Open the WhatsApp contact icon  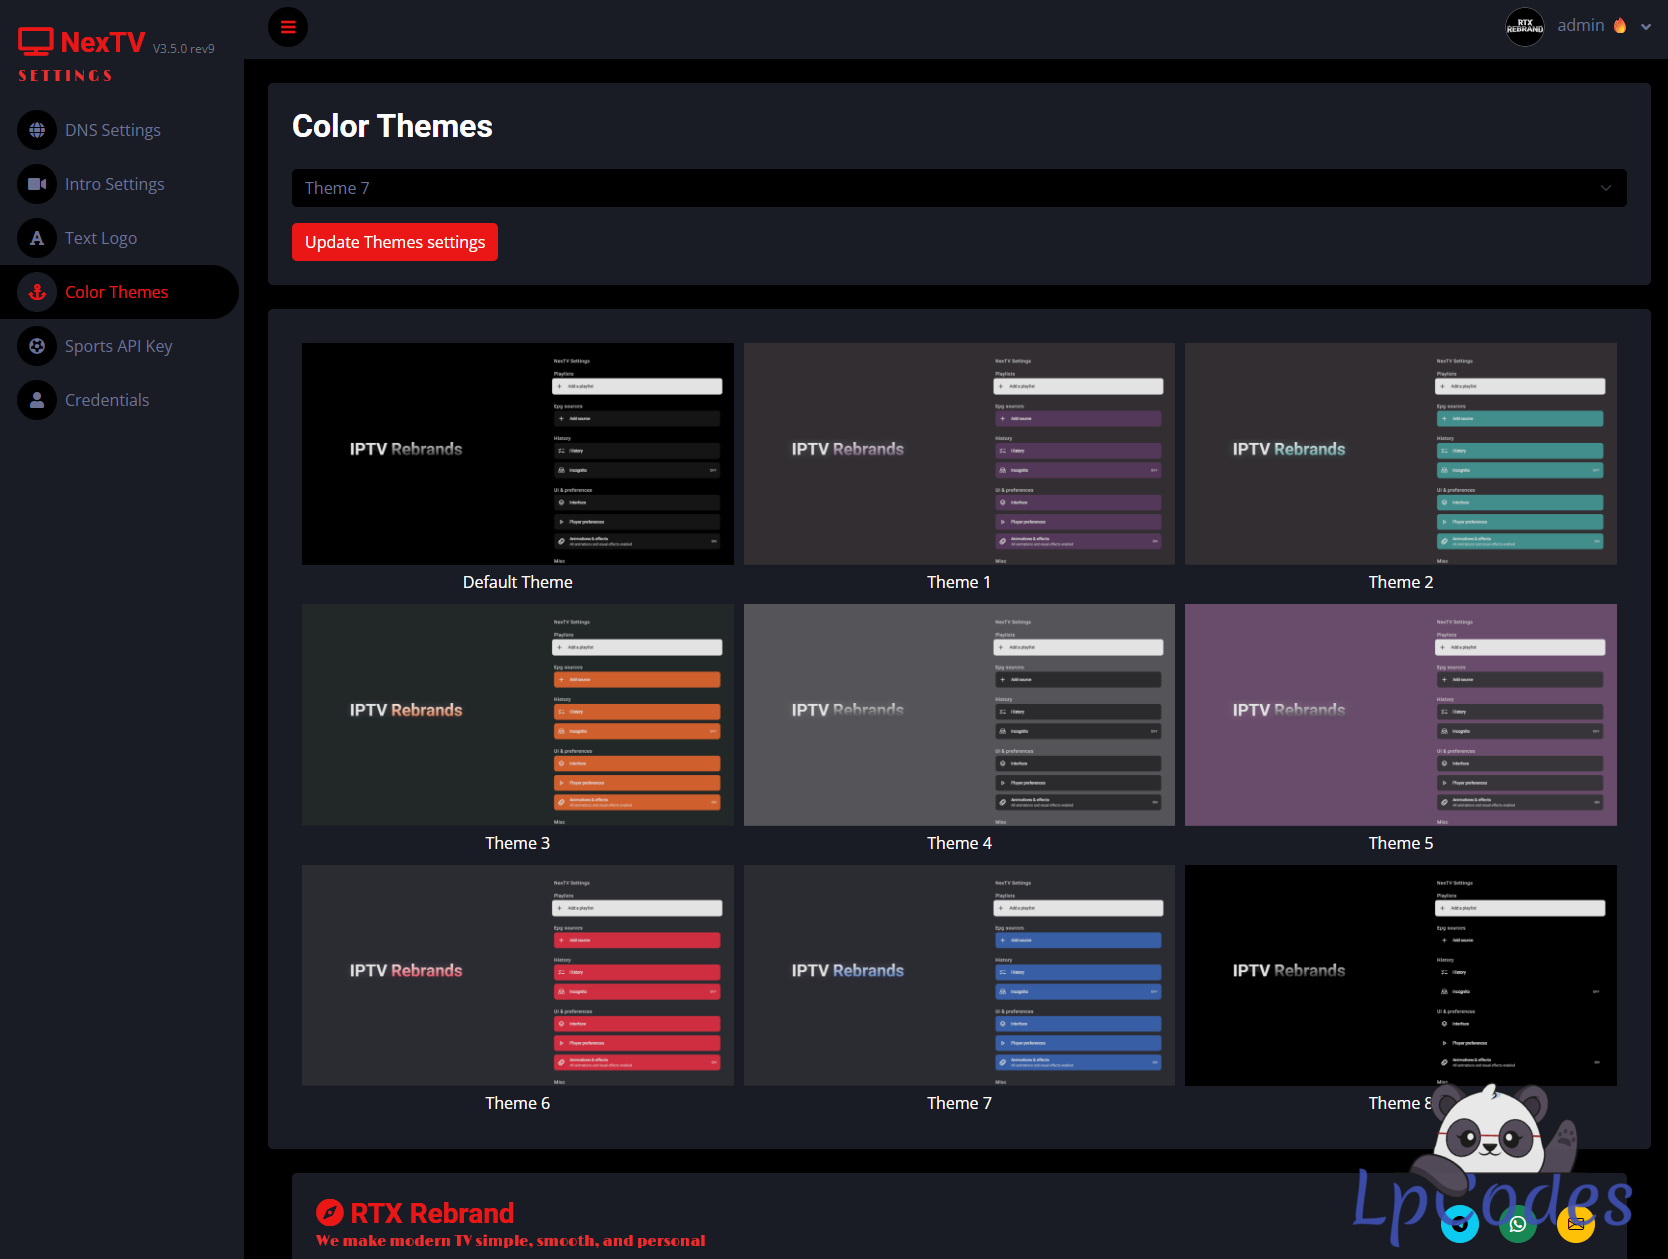[1518, 1223]
